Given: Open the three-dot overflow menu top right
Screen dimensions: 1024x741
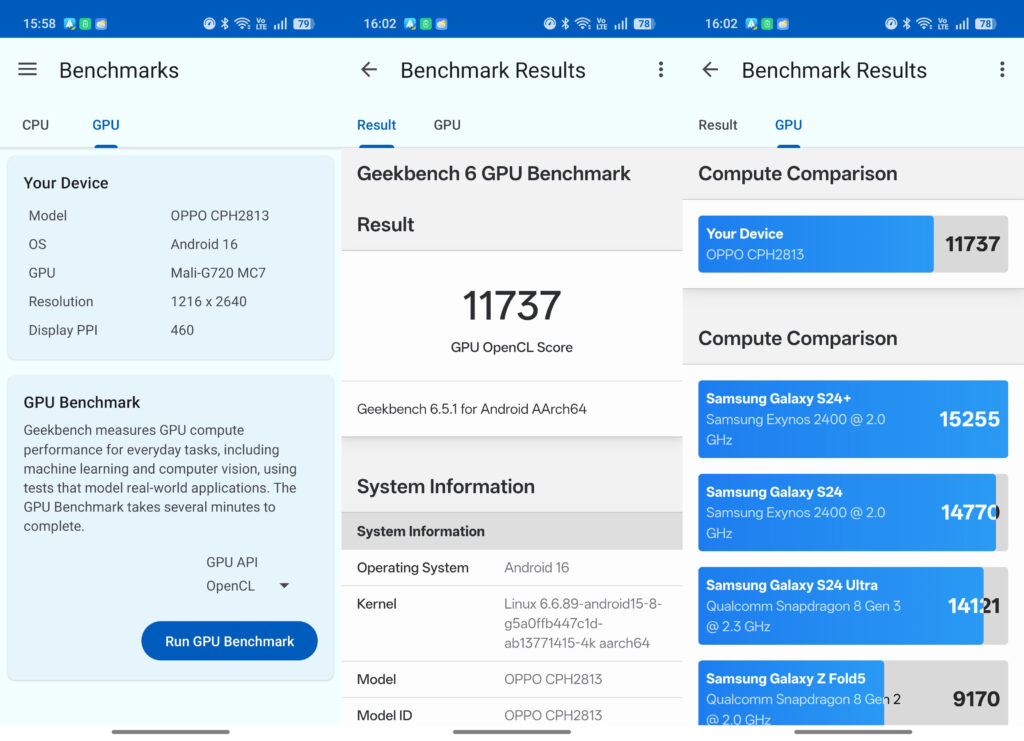Looking at the screenshot, I should click(x=661, y=69).
